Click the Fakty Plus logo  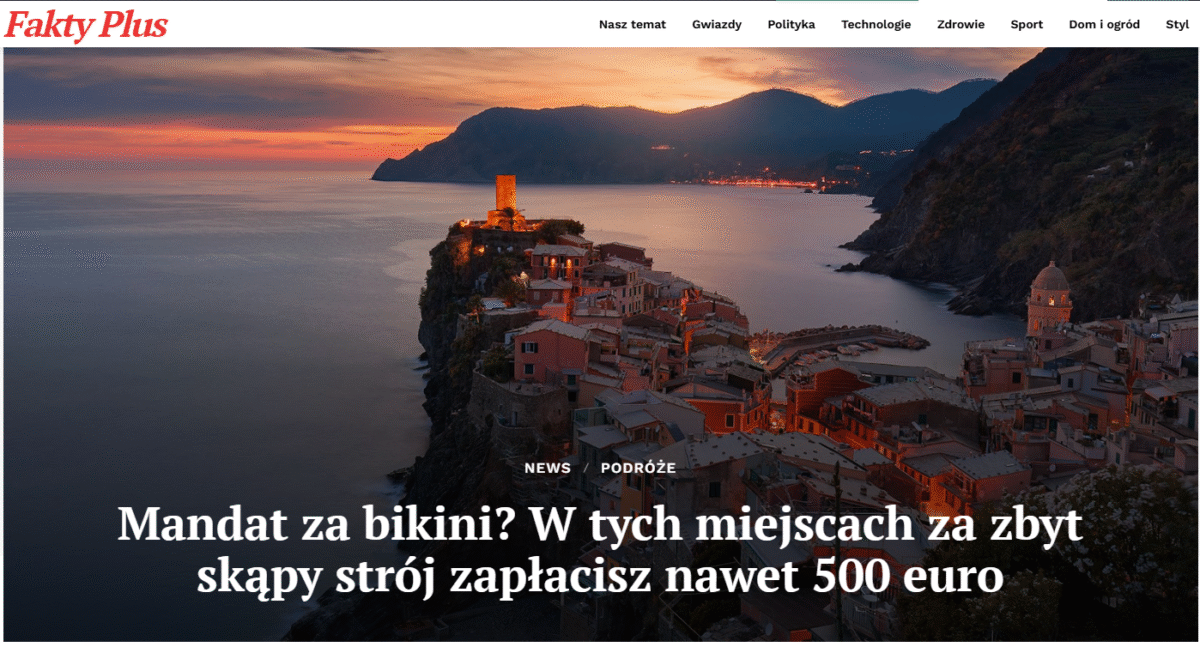(x=86, y=25)
